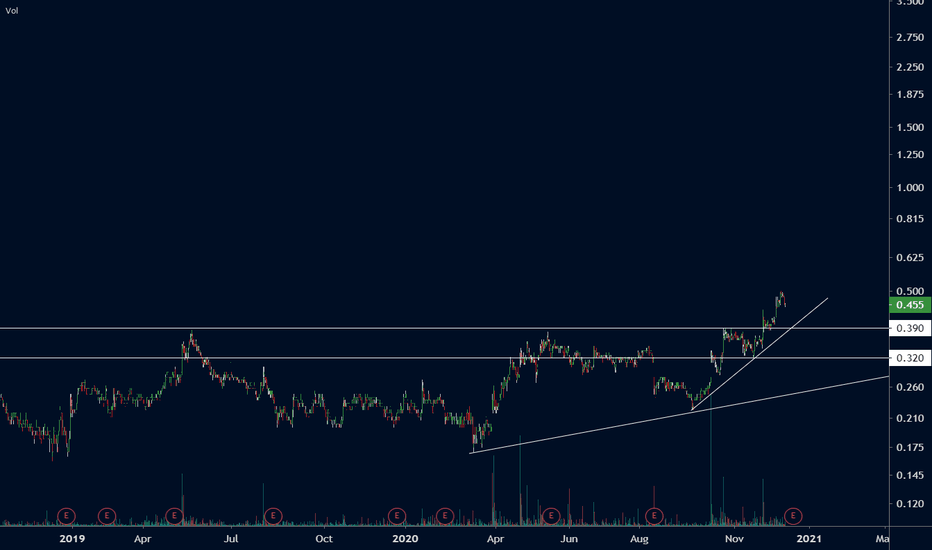Select the earnings marker just after Apr 2019
The image size is (932, 550).
(174, 516)
